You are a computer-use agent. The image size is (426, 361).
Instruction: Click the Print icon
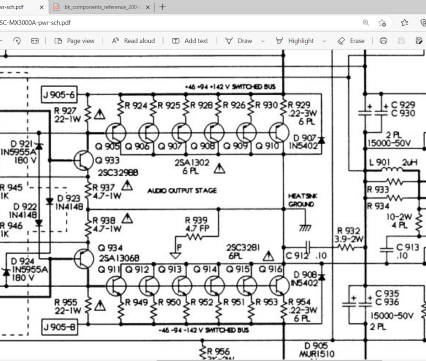tap(384, 41)
